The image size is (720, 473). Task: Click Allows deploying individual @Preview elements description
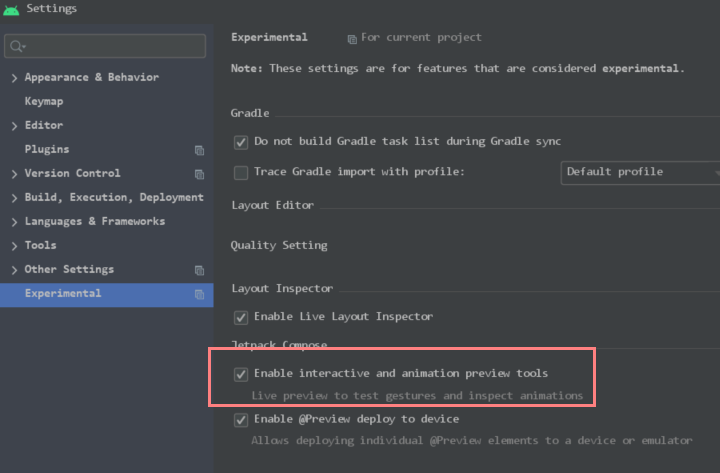(472, 441)
